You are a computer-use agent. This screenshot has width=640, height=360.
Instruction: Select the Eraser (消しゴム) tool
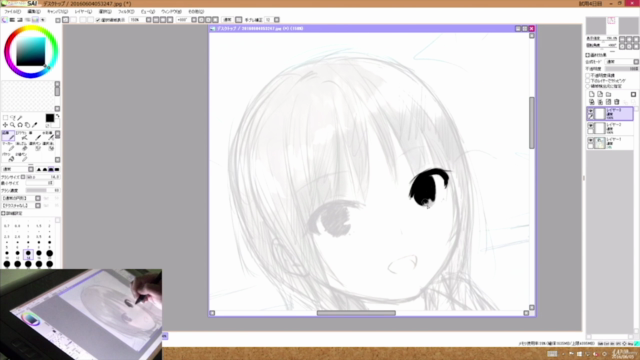23,146
